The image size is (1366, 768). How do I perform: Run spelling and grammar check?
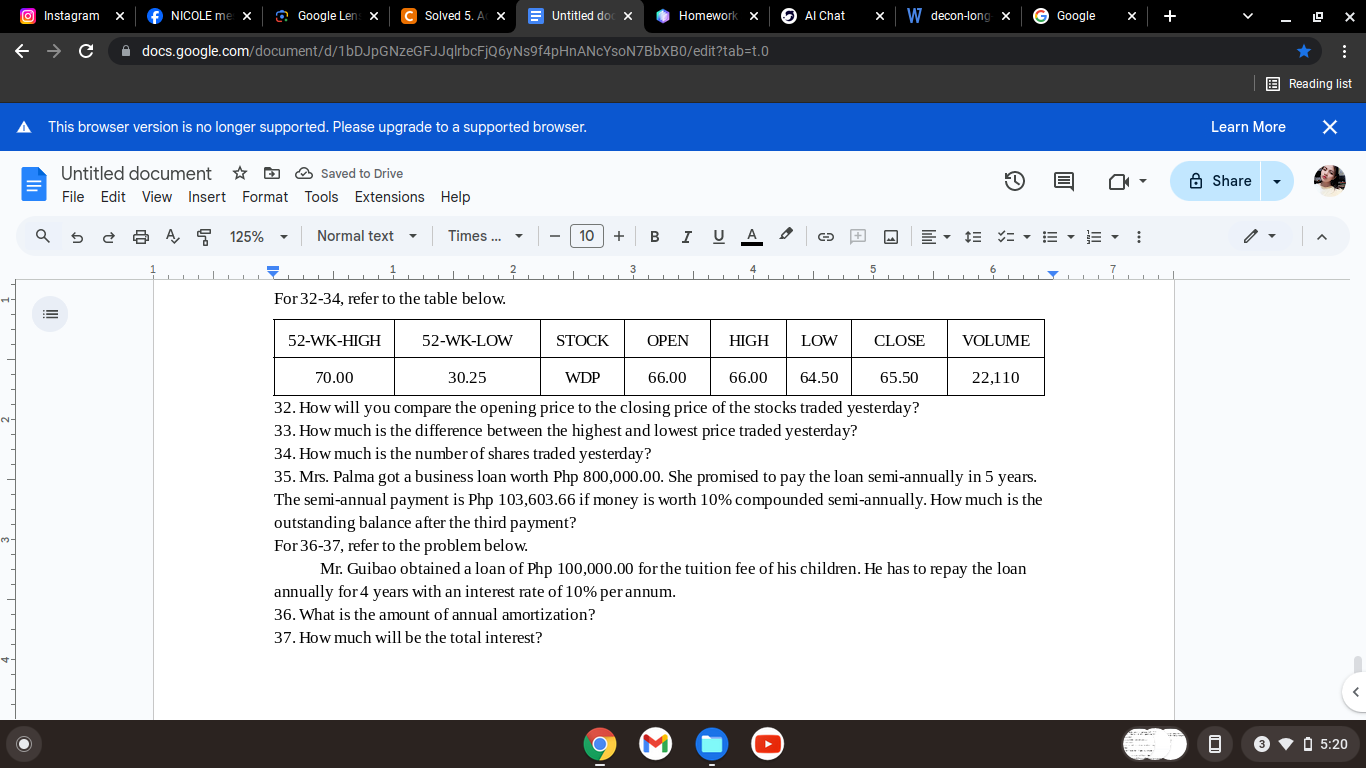(x=172, y=237)
